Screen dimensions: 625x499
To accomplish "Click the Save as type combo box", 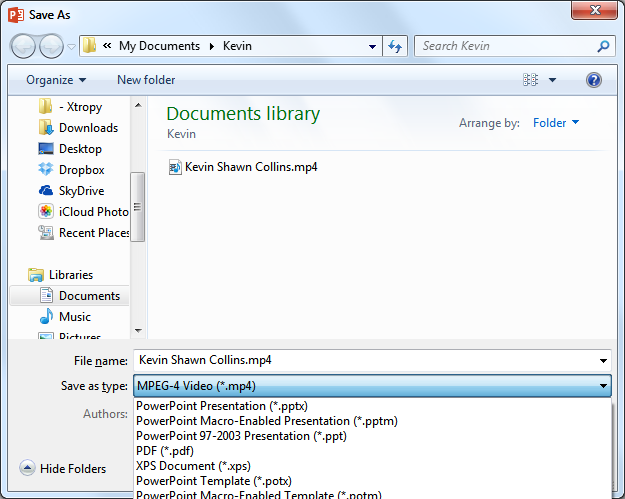I will coord(372,386).
